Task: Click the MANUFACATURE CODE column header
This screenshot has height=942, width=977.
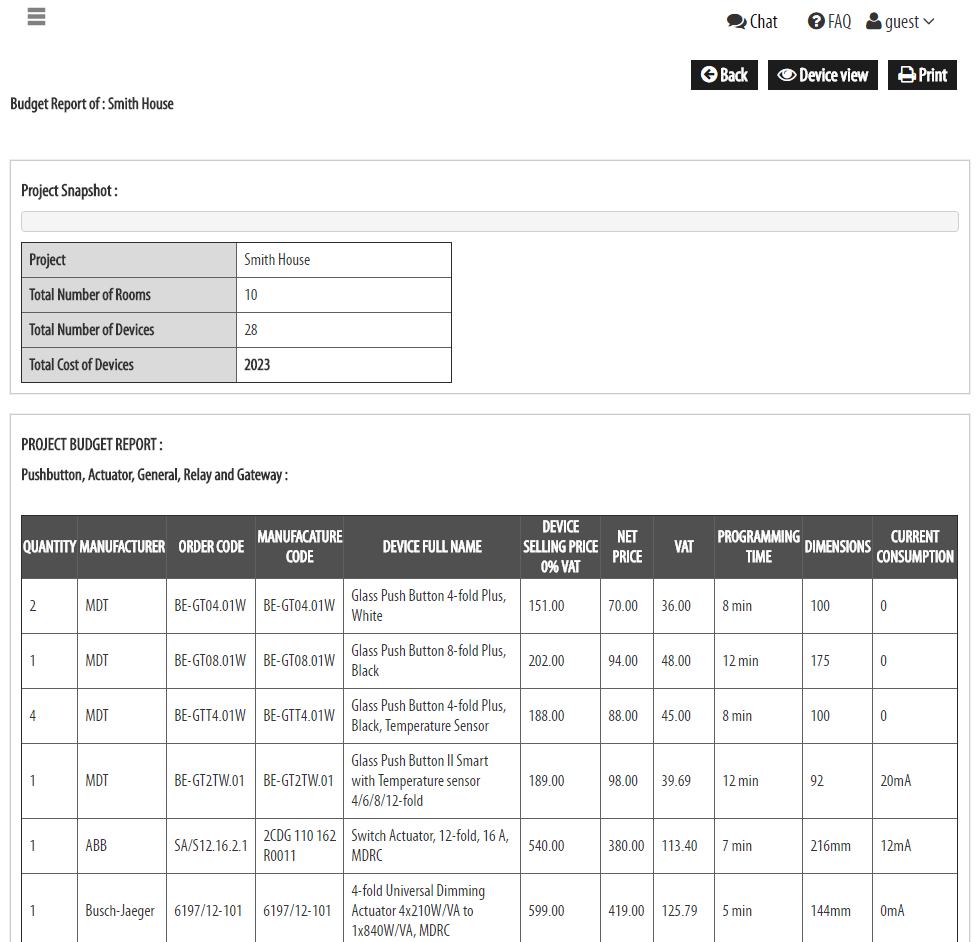Action: 300,547
